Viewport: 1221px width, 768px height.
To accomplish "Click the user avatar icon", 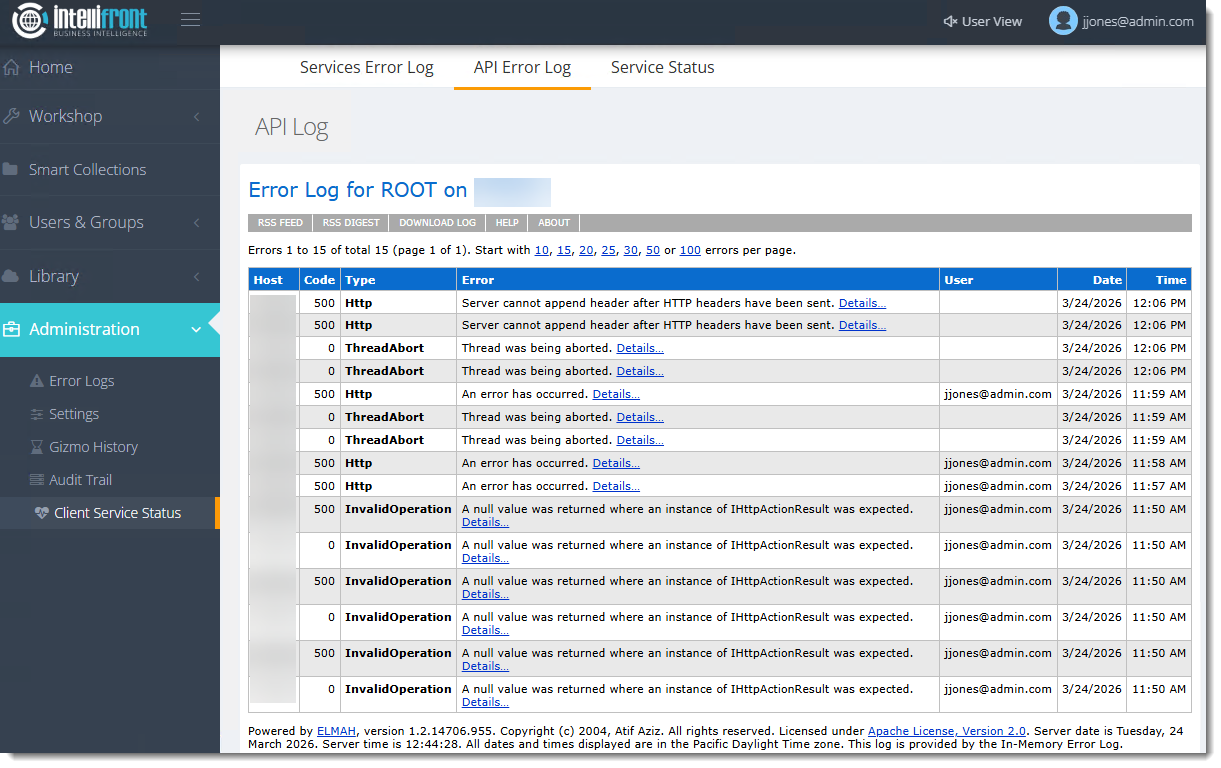I will [1062, 21].
